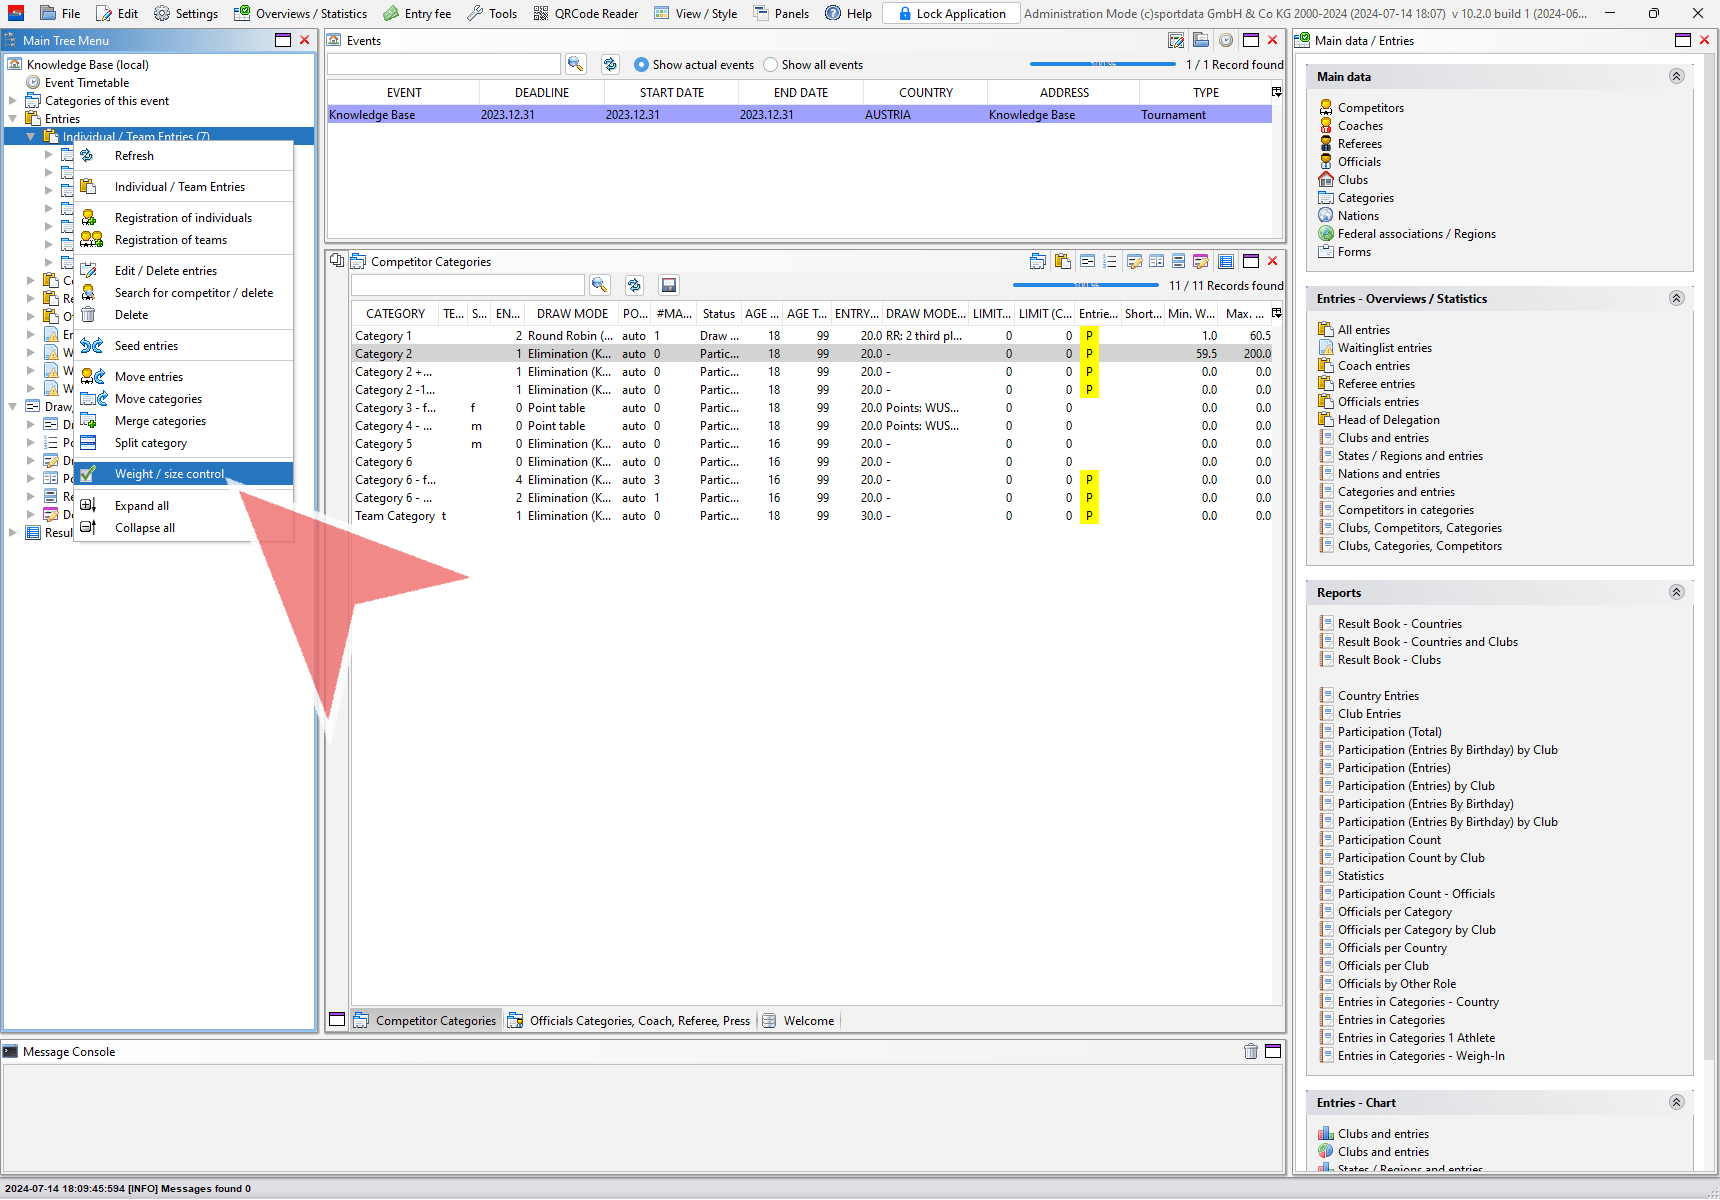Click the clock icon in Events header
1720x1200 pixels.
coord(1225,40)
